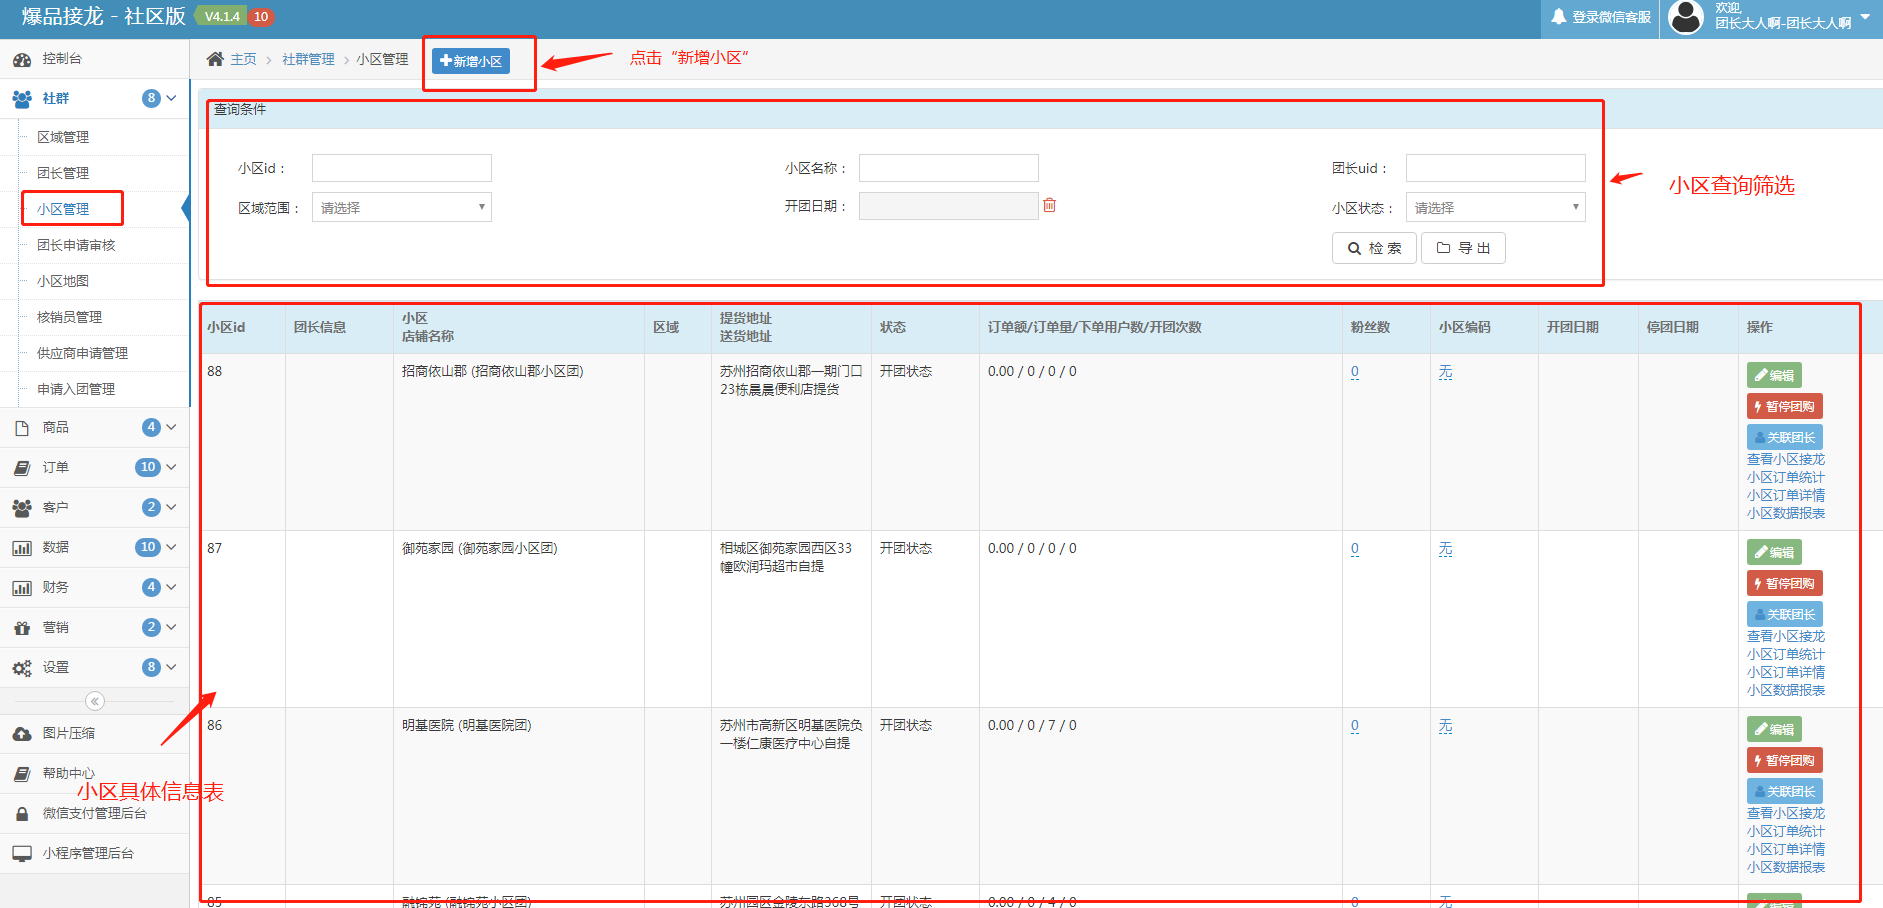1883x908 pixels.
Task: Expand the 财务 menu chevron
Action: [x=171, y=587]
